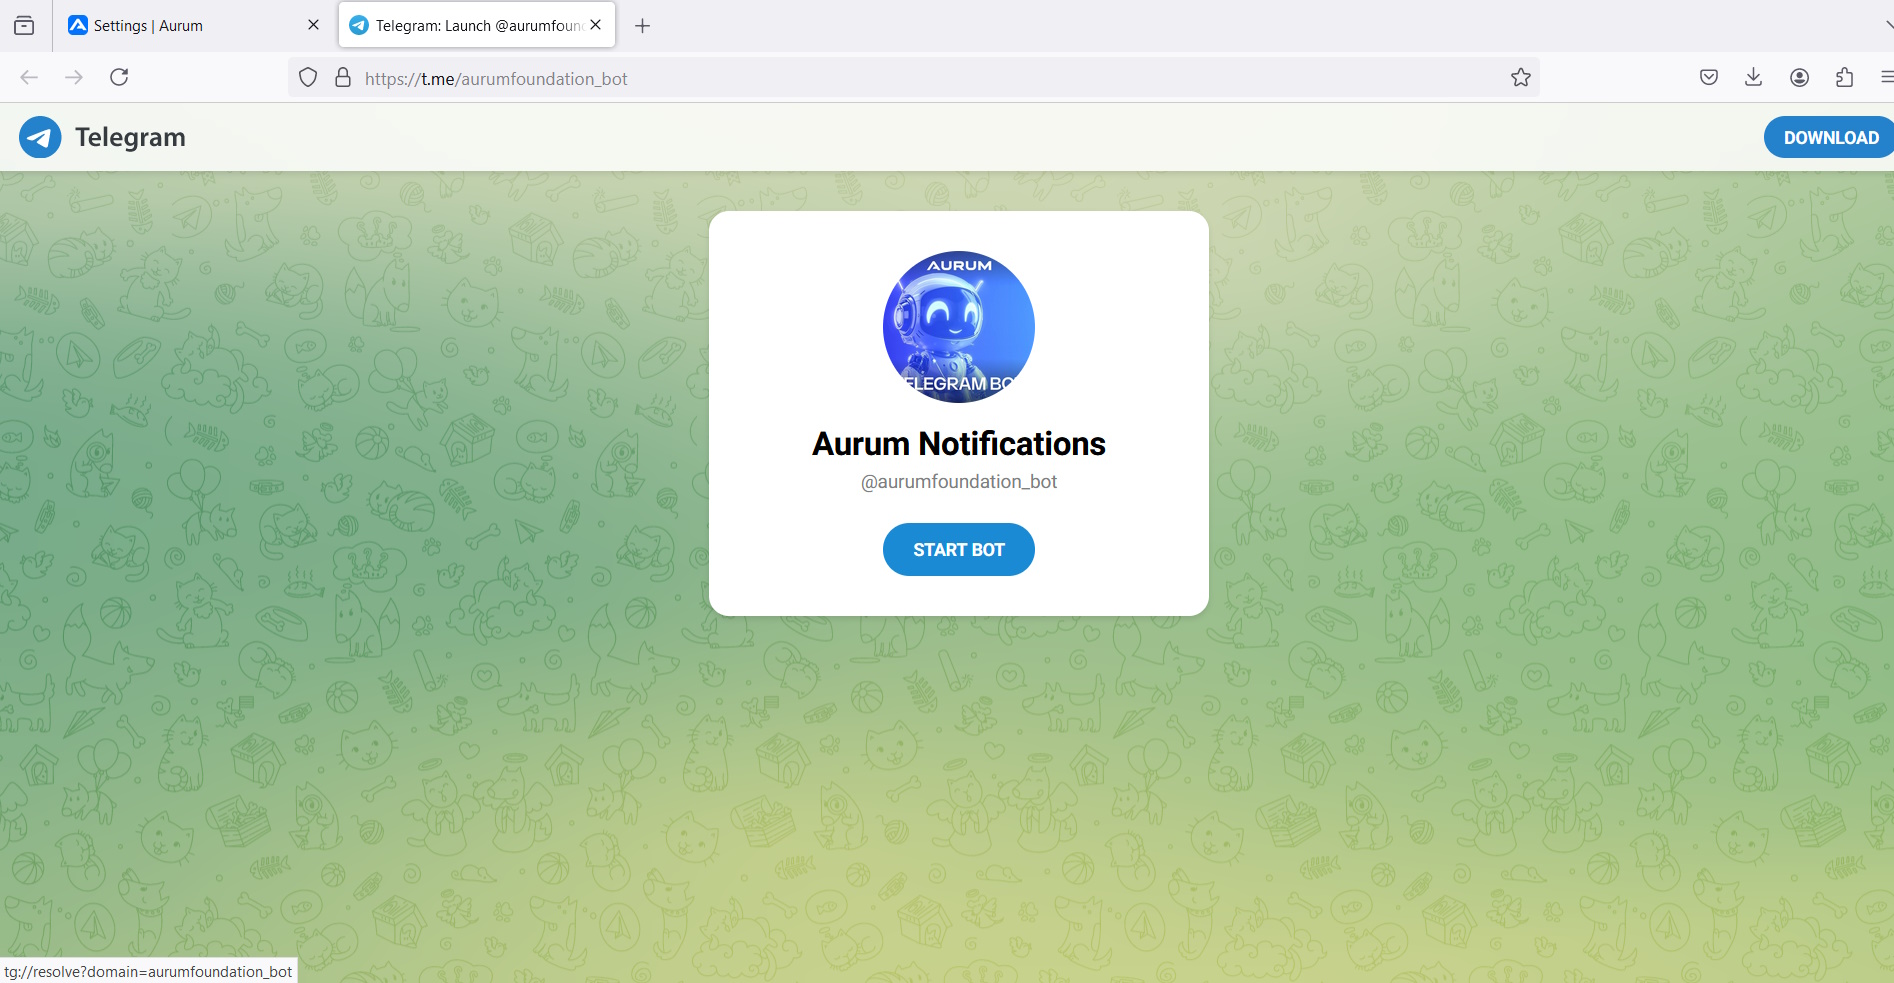Open a new browser tab

pos(642,26)
